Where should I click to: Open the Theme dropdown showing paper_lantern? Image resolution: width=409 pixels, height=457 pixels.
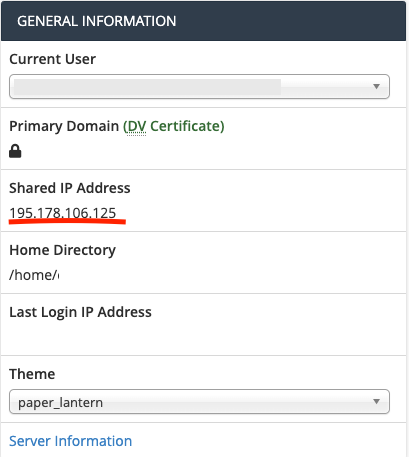(199, 402)
